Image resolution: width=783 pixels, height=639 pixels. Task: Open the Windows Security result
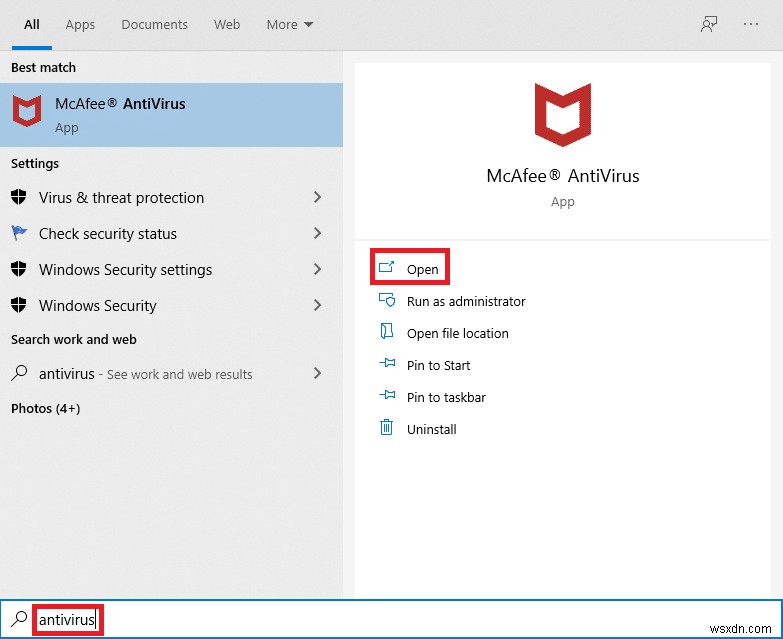(171, 305)
